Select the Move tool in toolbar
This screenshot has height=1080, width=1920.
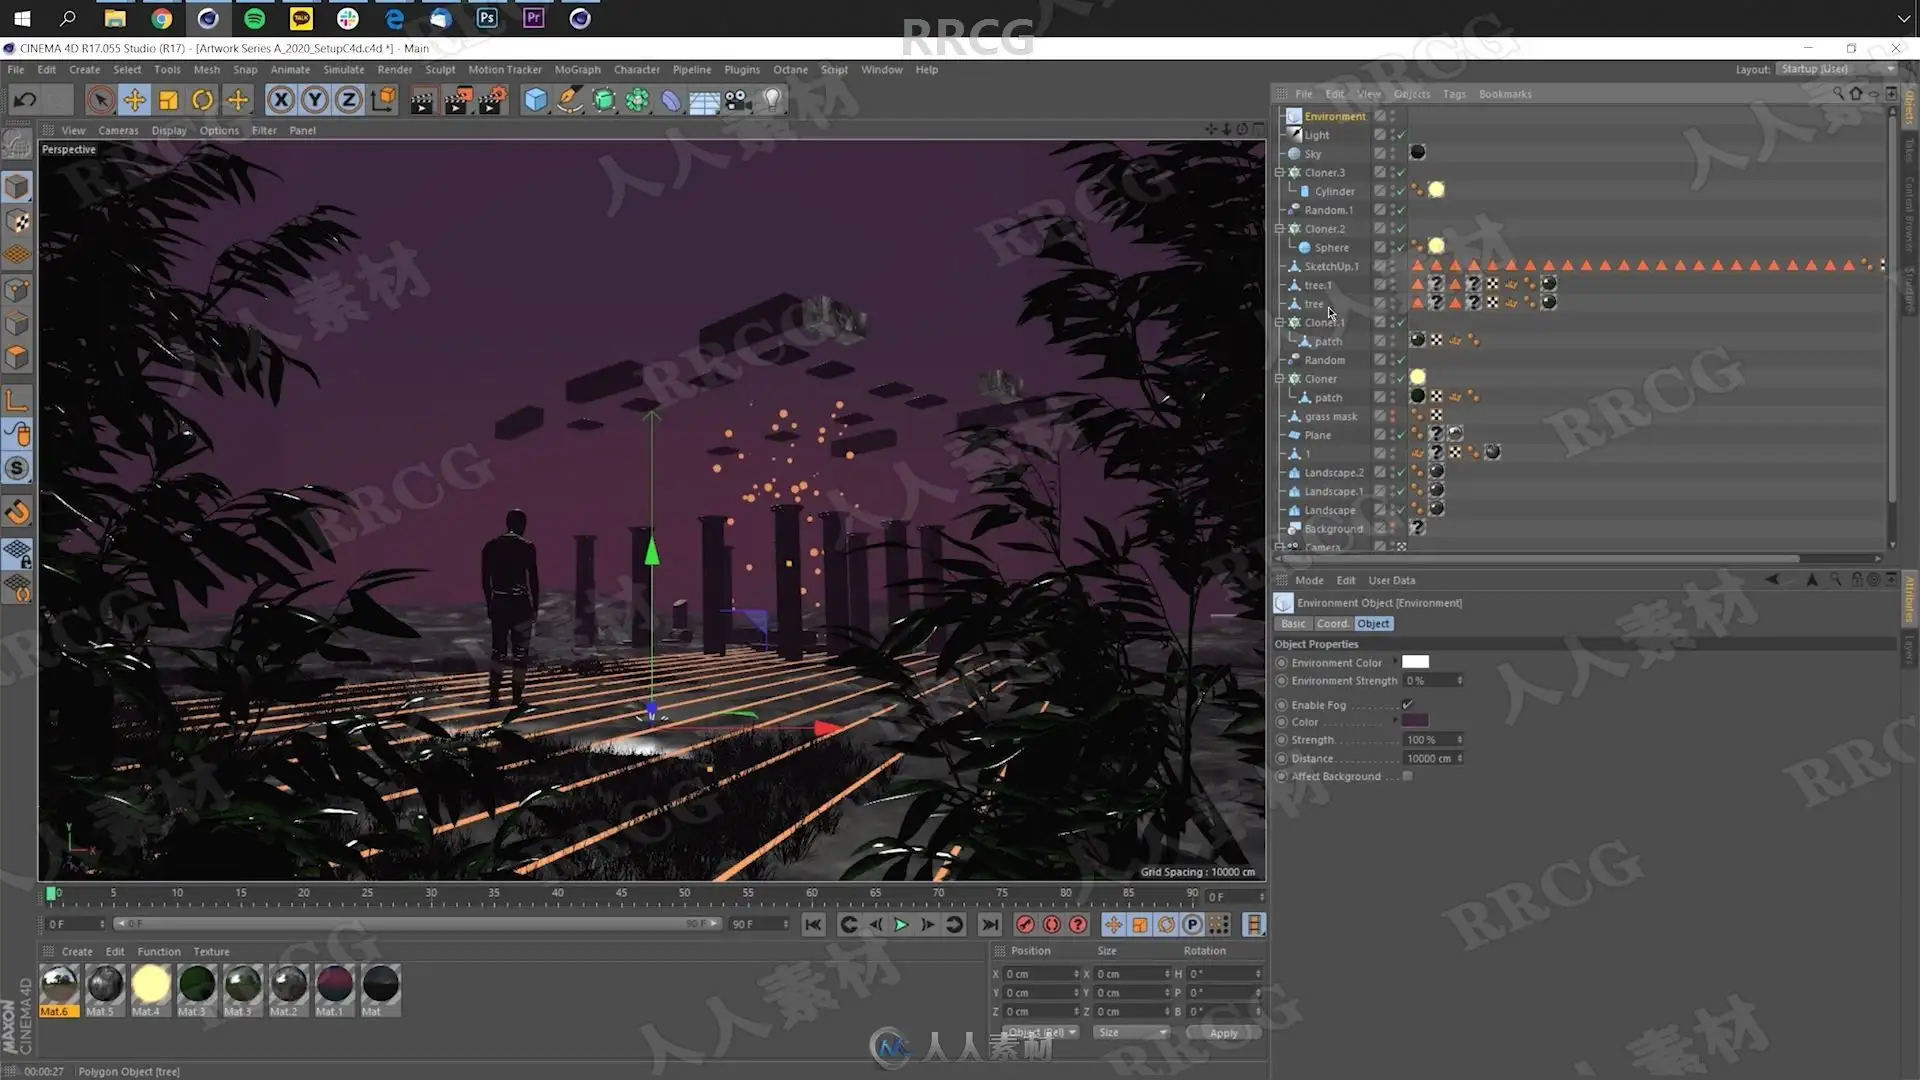[x=134, y=100]
